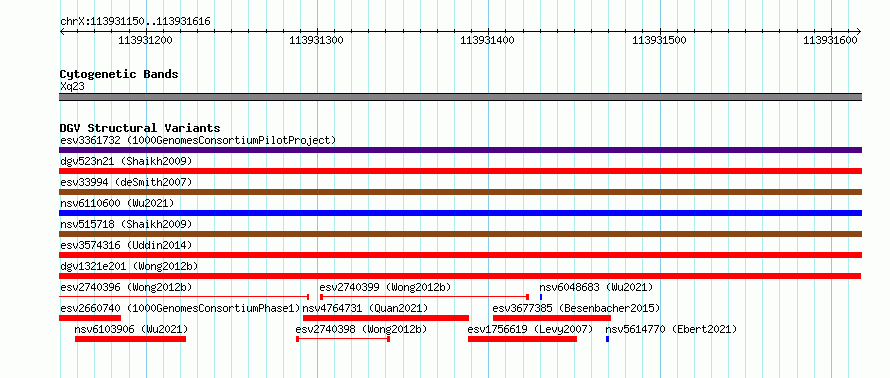
Task: Click the small blue nsv6048683 marker
Action: click(541, 297)
